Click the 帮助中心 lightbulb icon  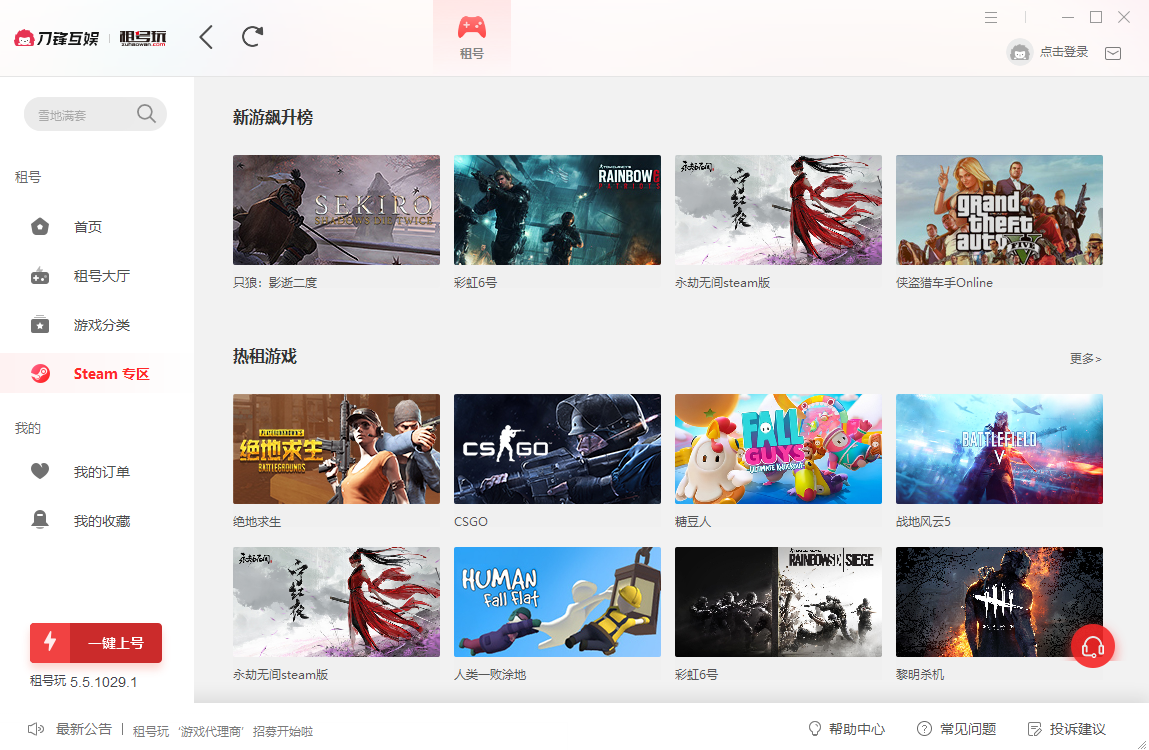pos(815,729)
